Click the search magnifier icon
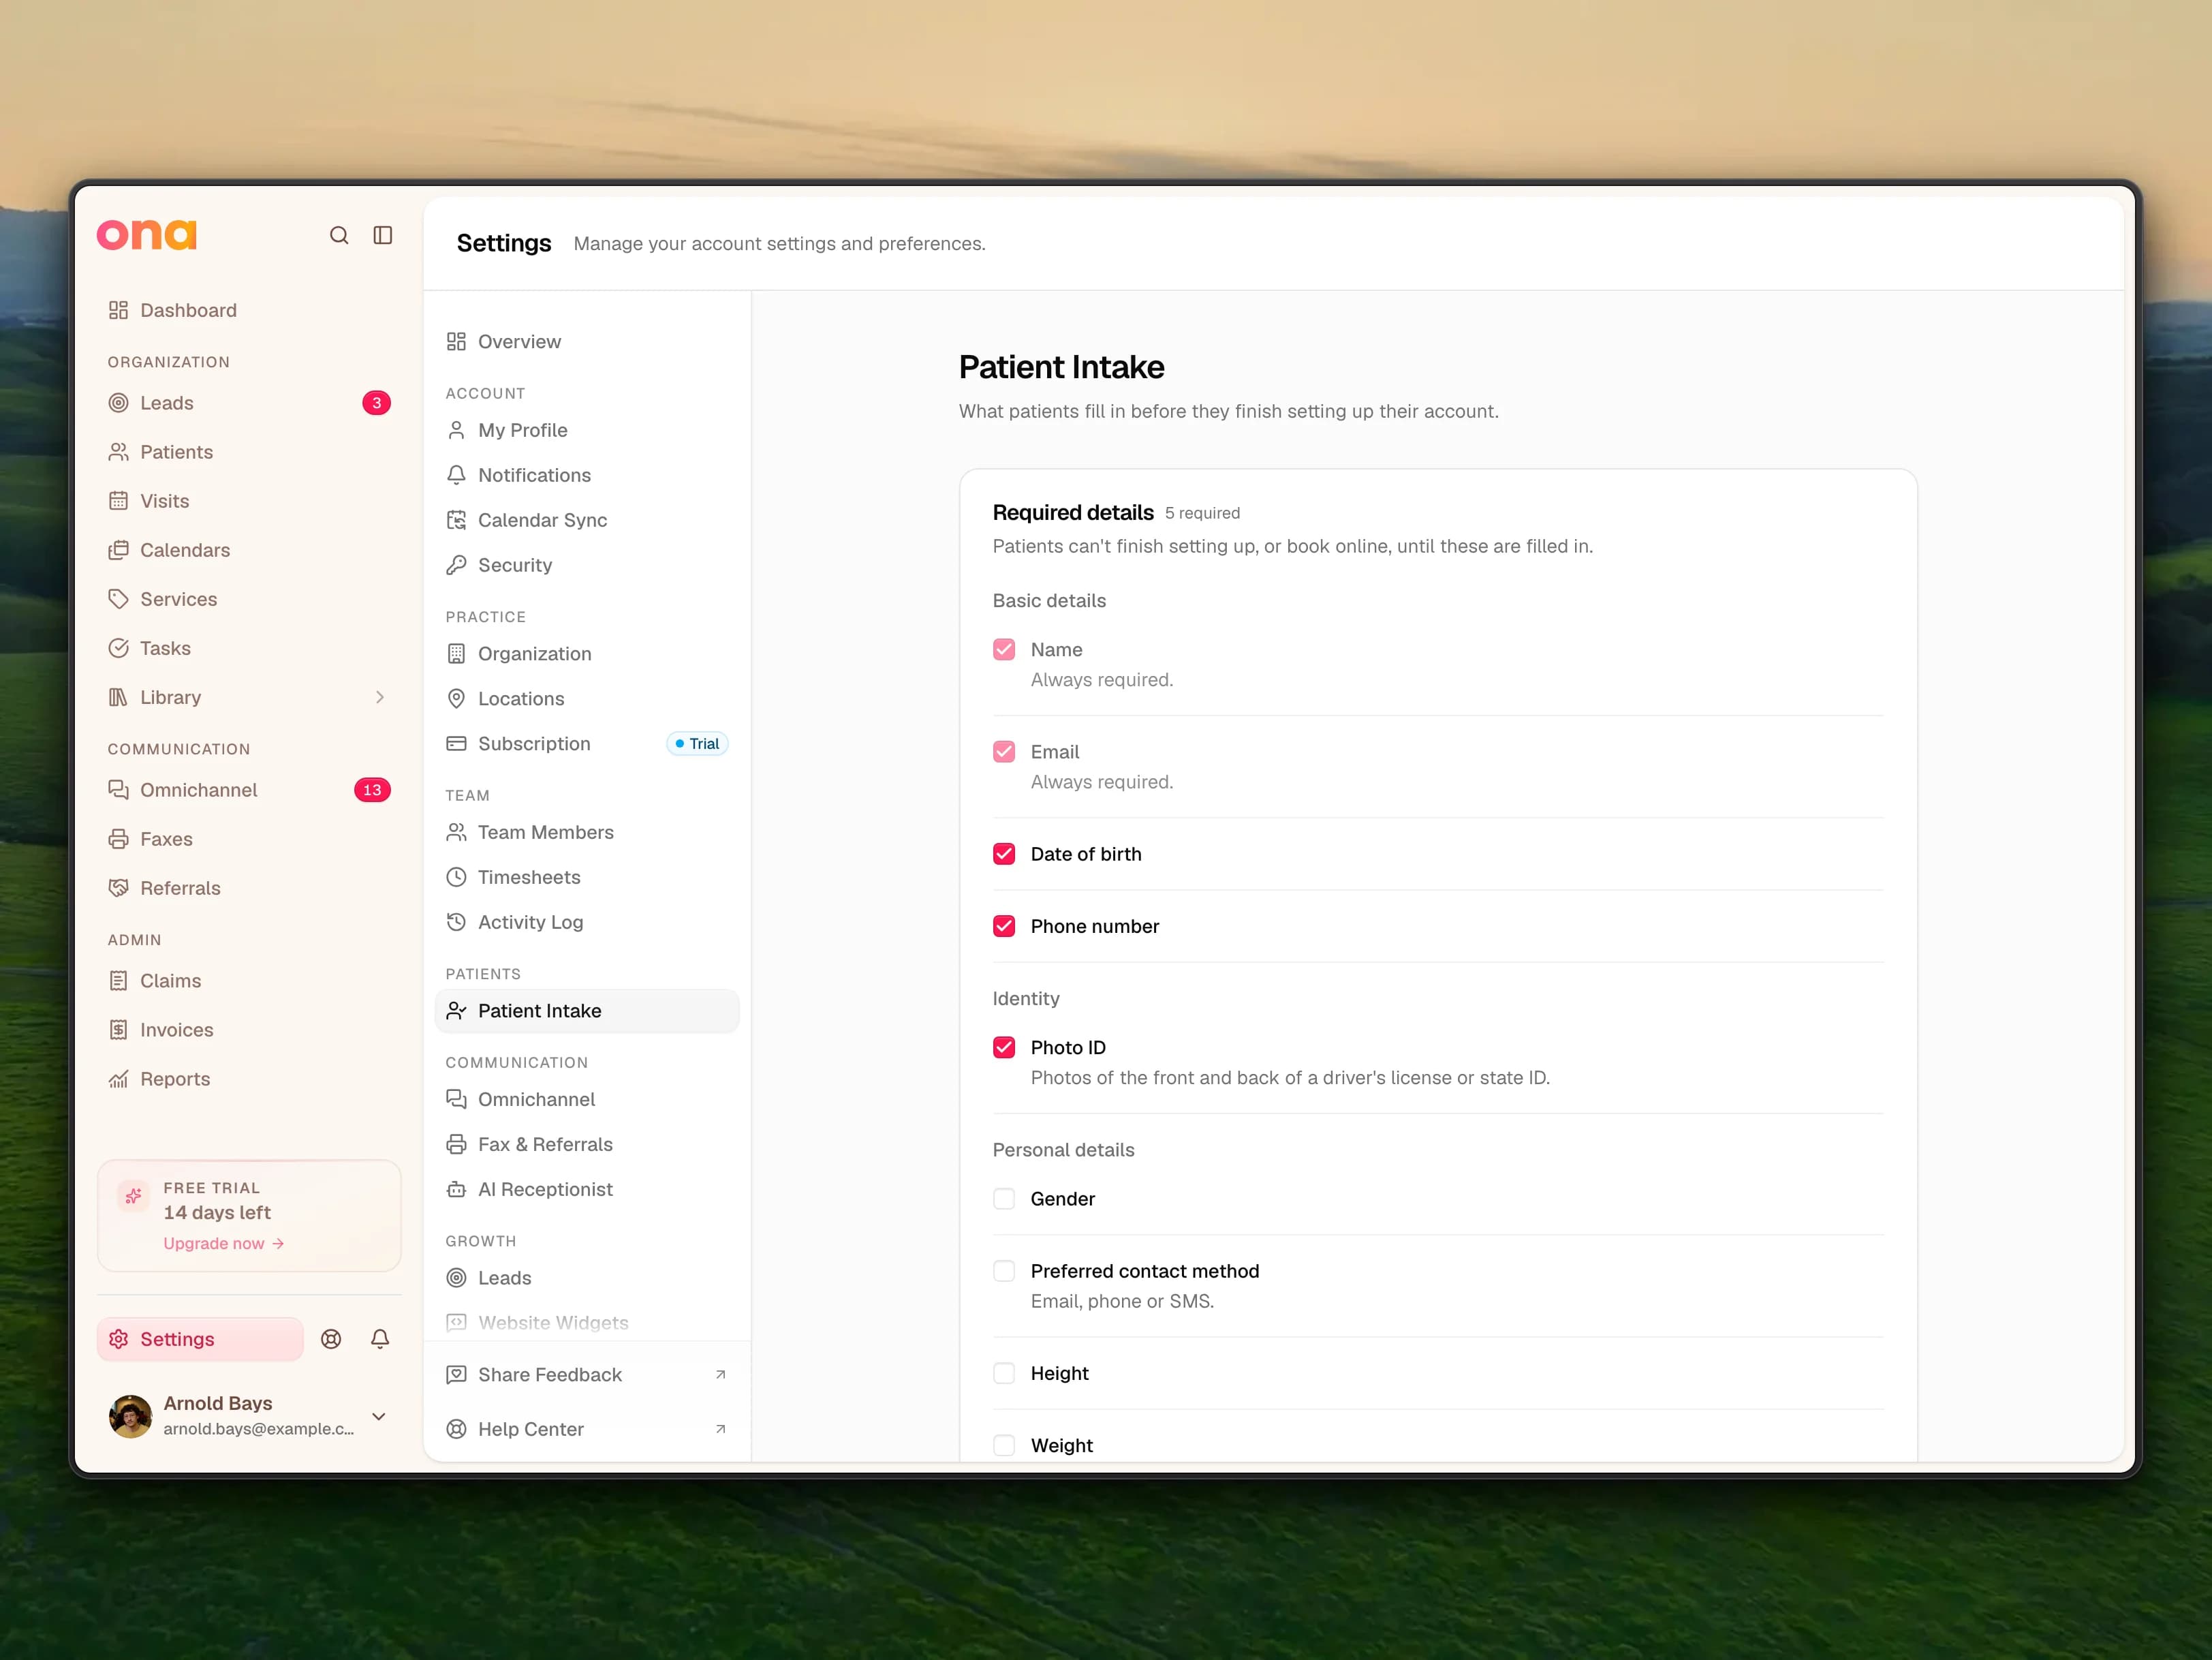 [339, 235]
